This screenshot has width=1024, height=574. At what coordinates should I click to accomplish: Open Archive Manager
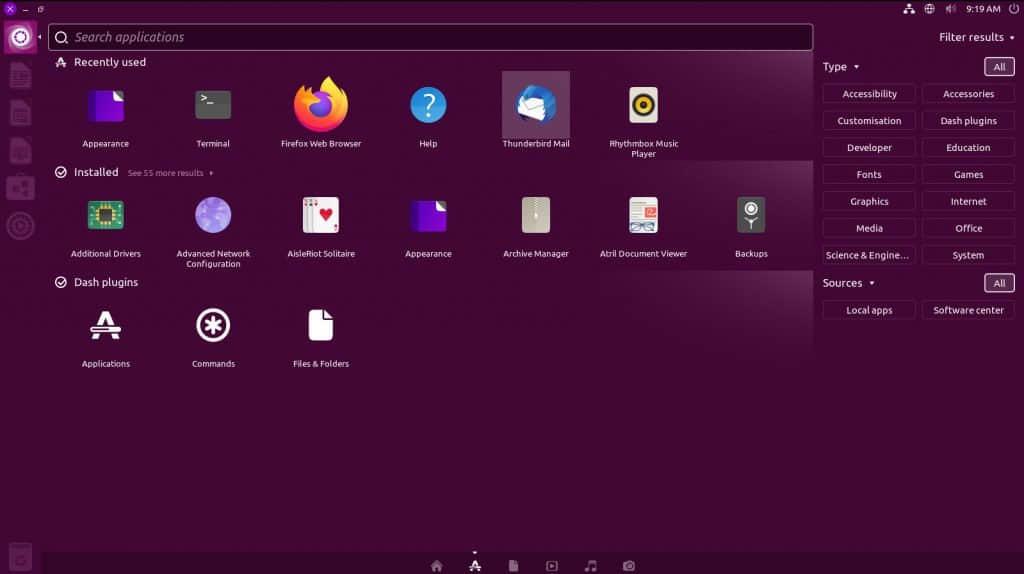click(535, 216)
